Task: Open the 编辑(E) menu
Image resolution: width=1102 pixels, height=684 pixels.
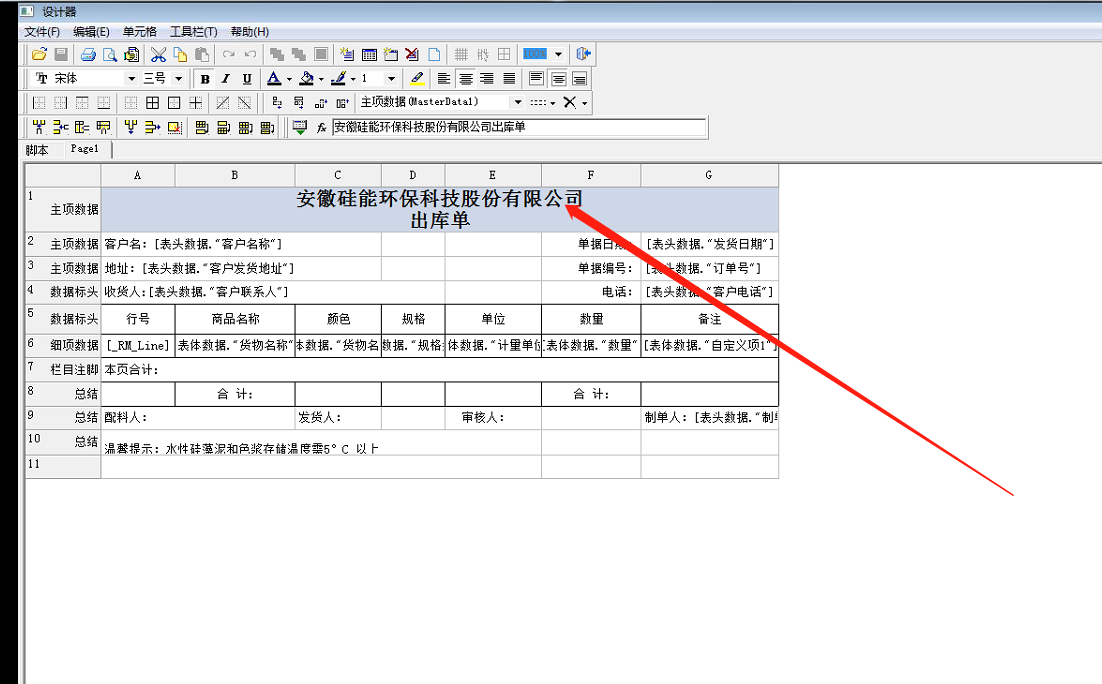Action: (91, 32)
